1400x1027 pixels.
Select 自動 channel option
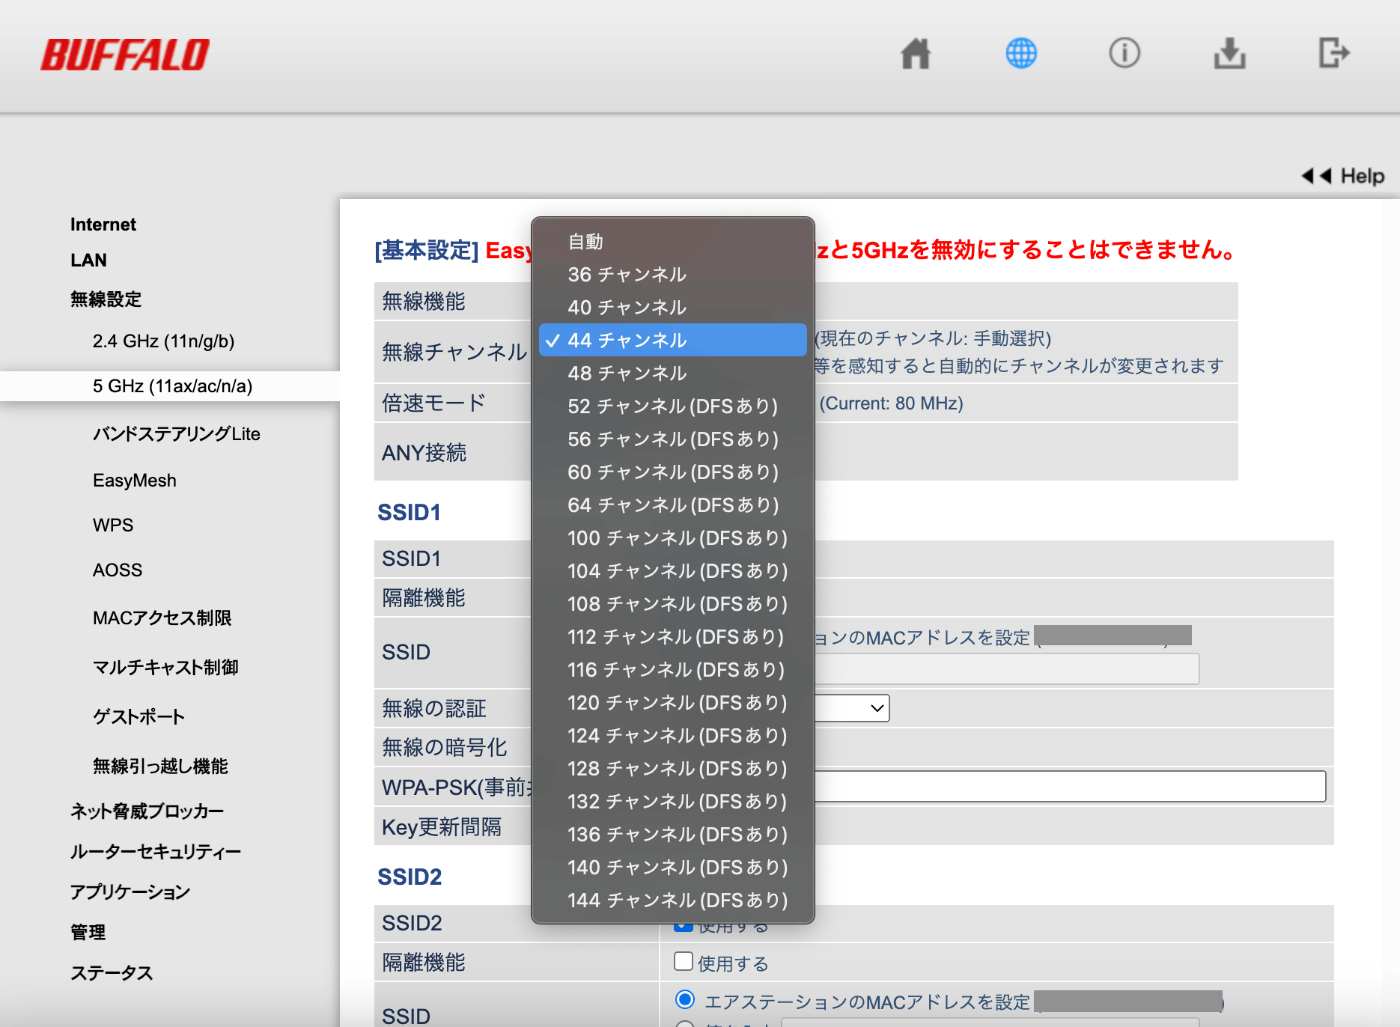pos(673,241)
